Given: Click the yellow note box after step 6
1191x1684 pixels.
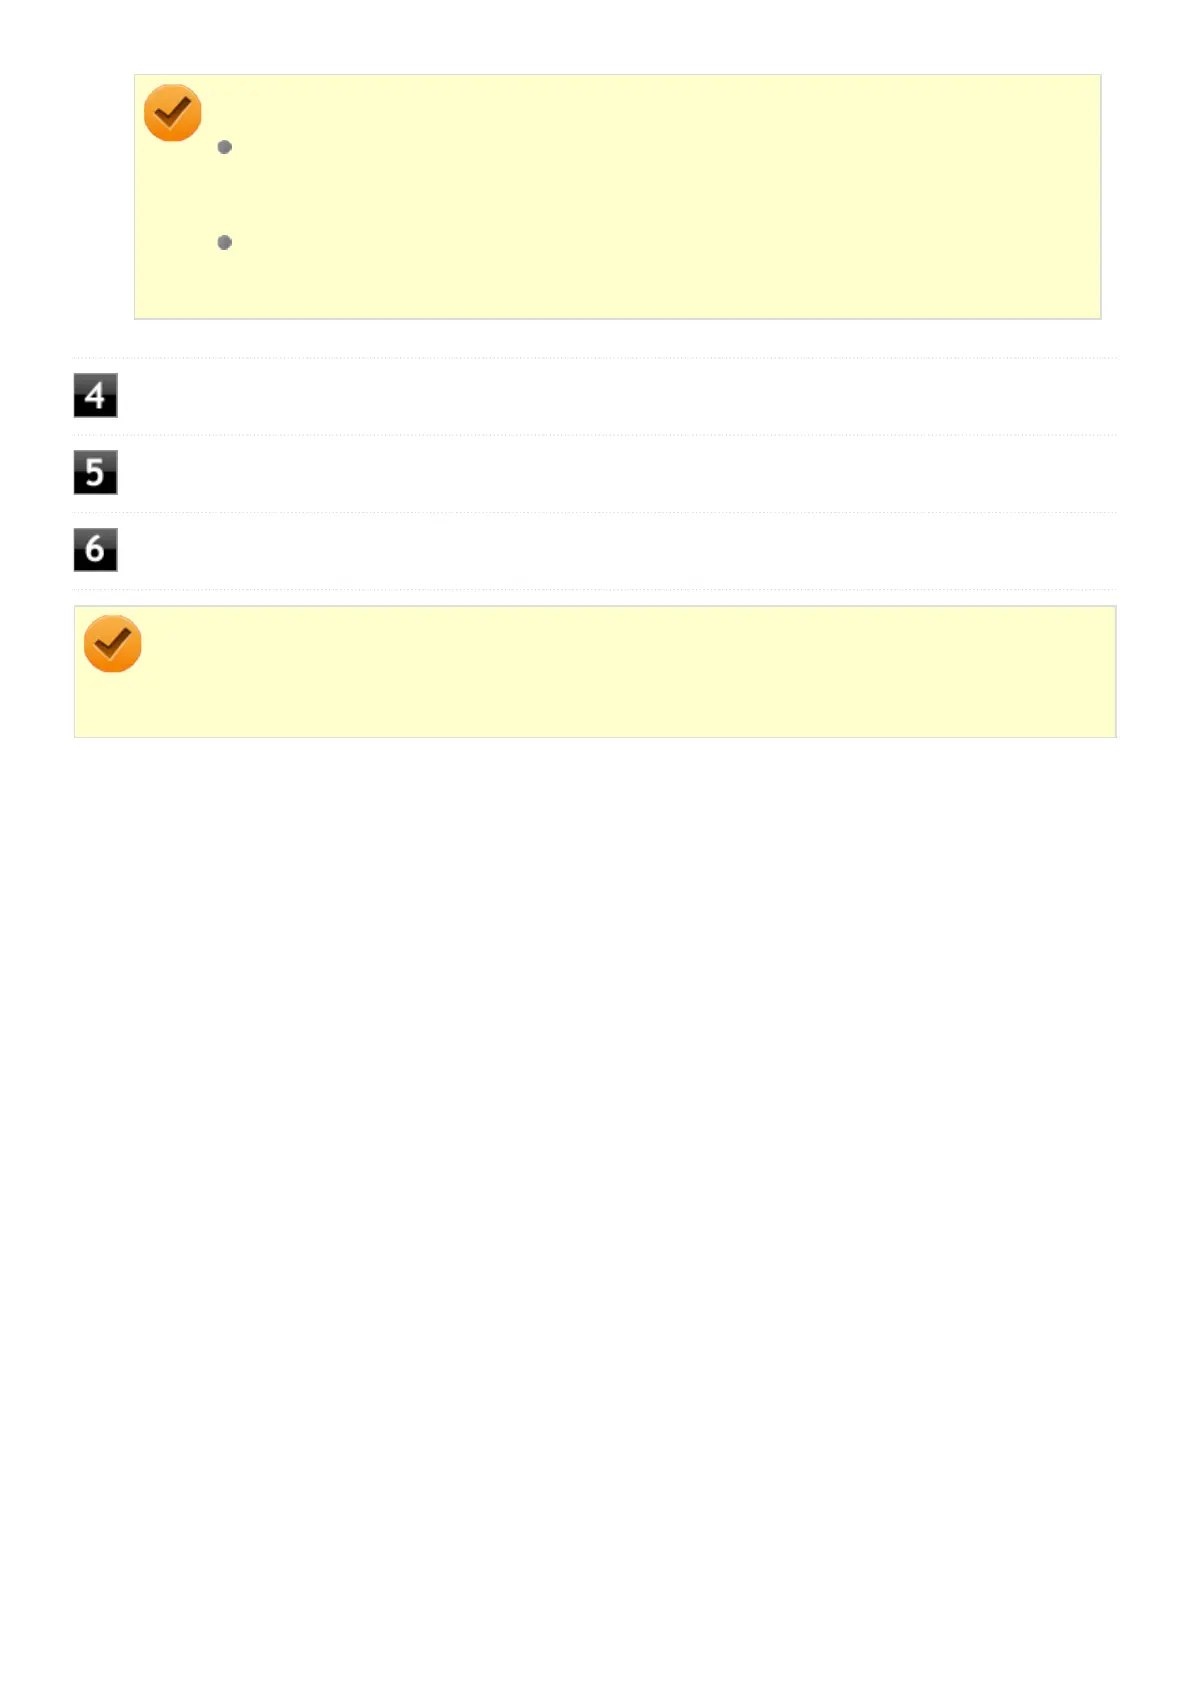Looking at the screenshot, I should (595, 672).
